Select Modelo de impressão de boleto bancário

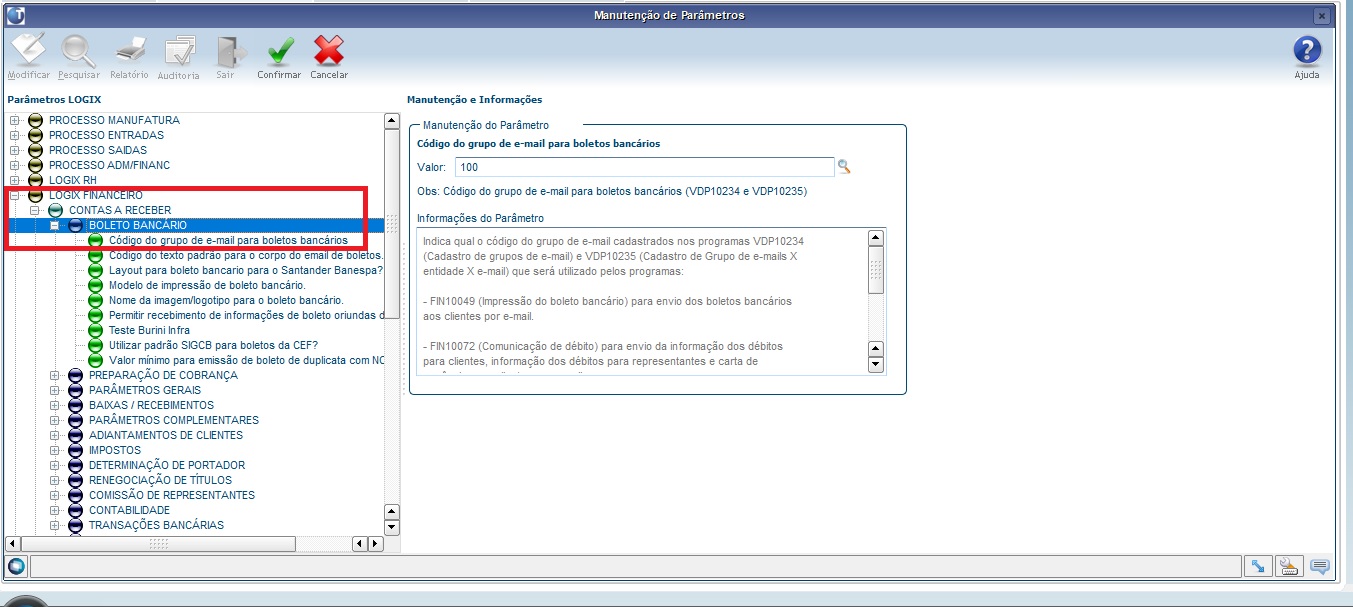(x=207, y=285)
